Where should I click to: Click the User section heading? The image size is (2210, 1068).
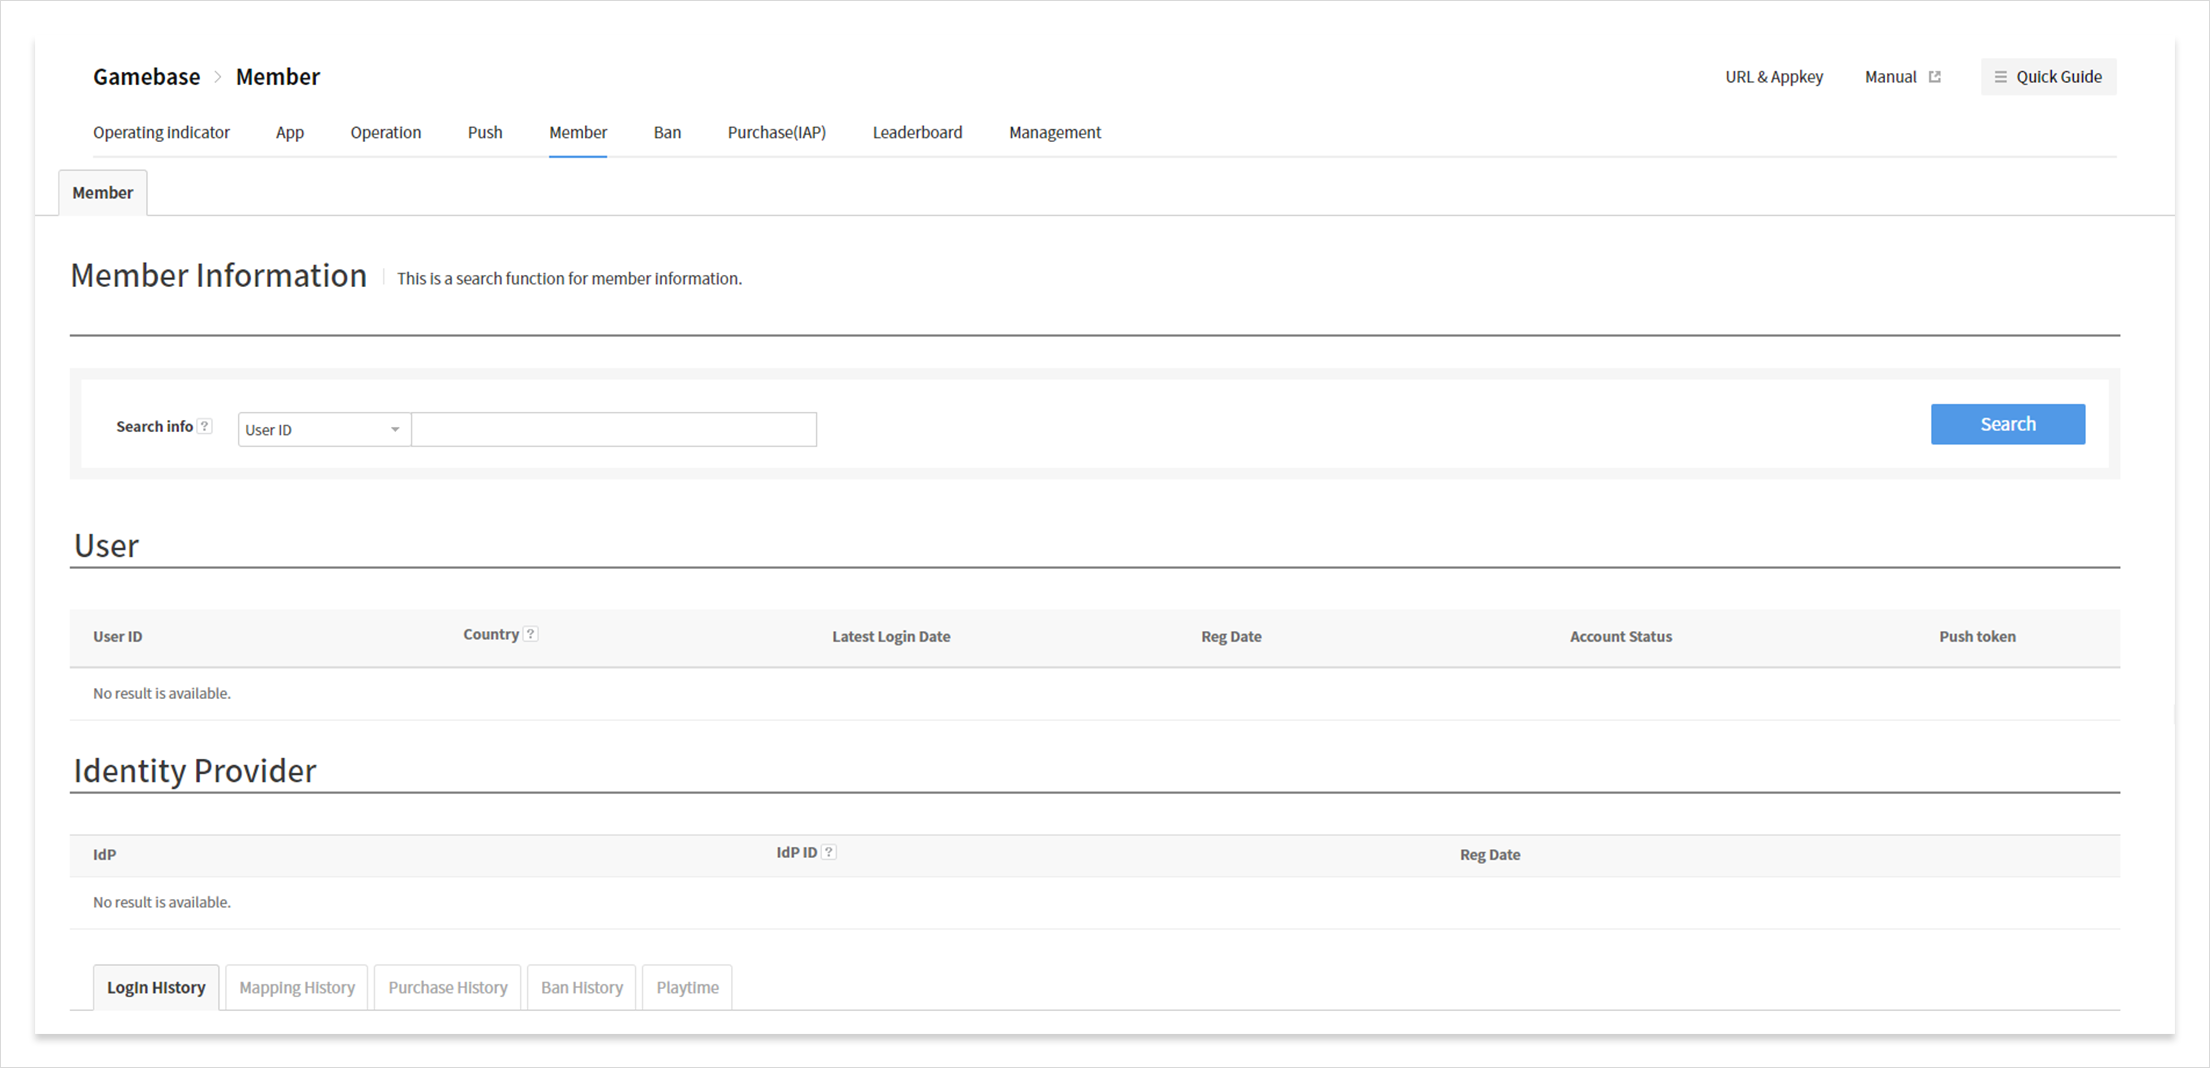click(106, 546)
